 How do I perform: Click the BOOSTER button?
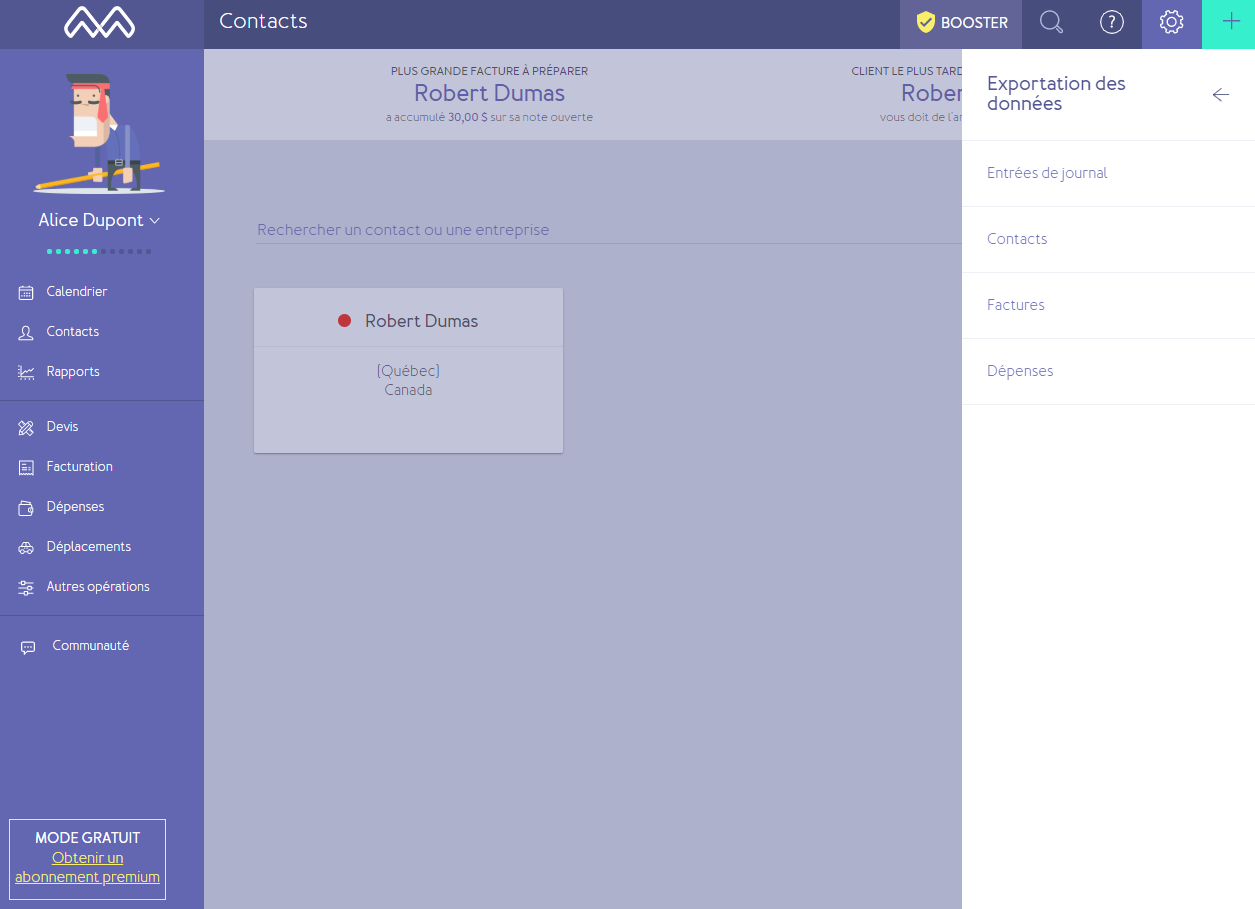tap(961, 23)
